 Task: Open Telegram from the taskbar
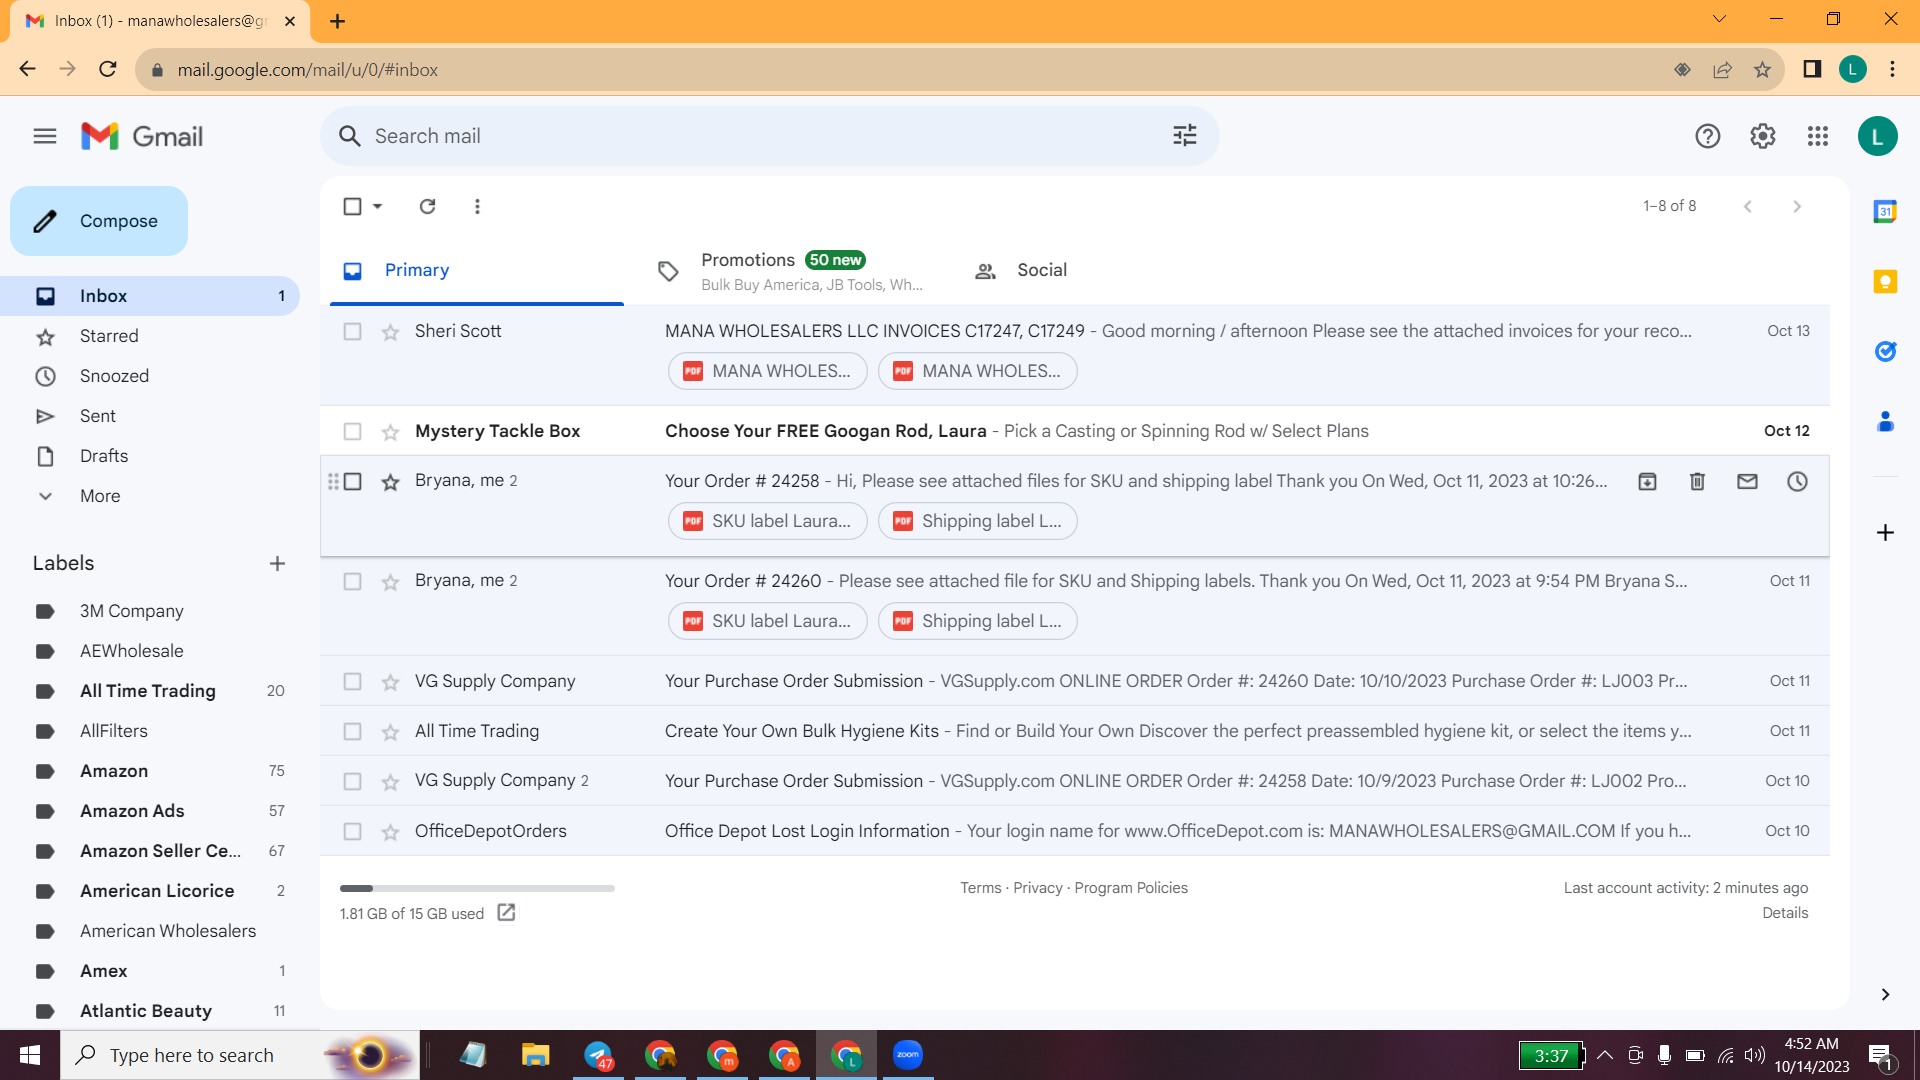(598, 1055)
